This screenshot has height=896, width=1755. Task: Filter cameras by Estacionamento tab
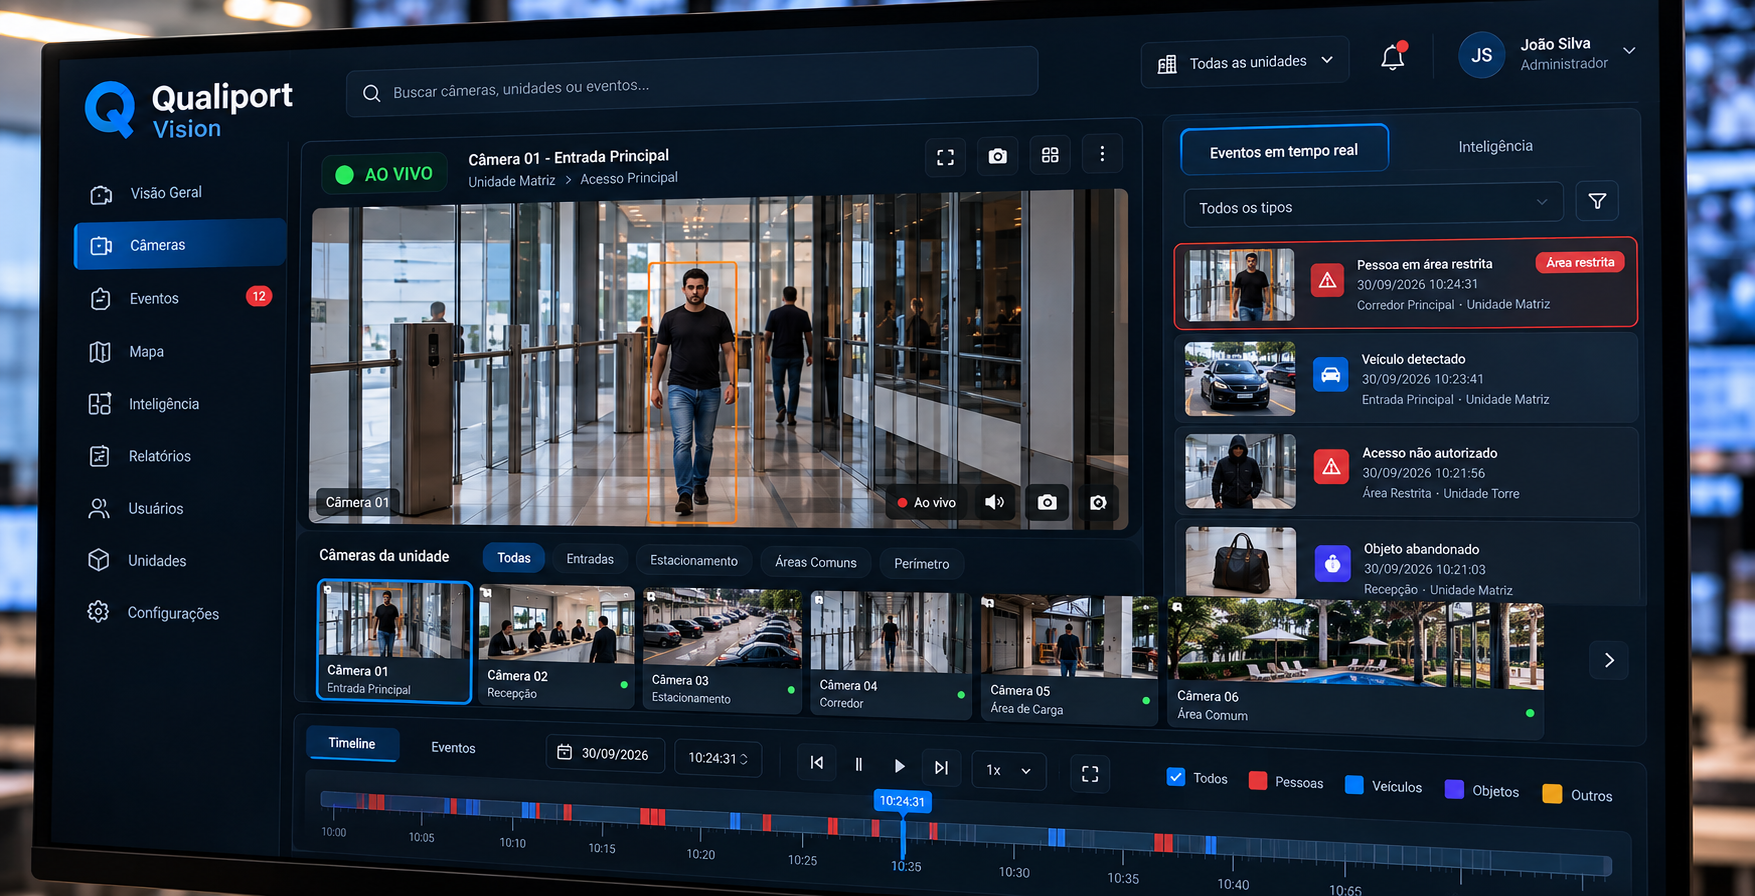click(x=694, y=560)
